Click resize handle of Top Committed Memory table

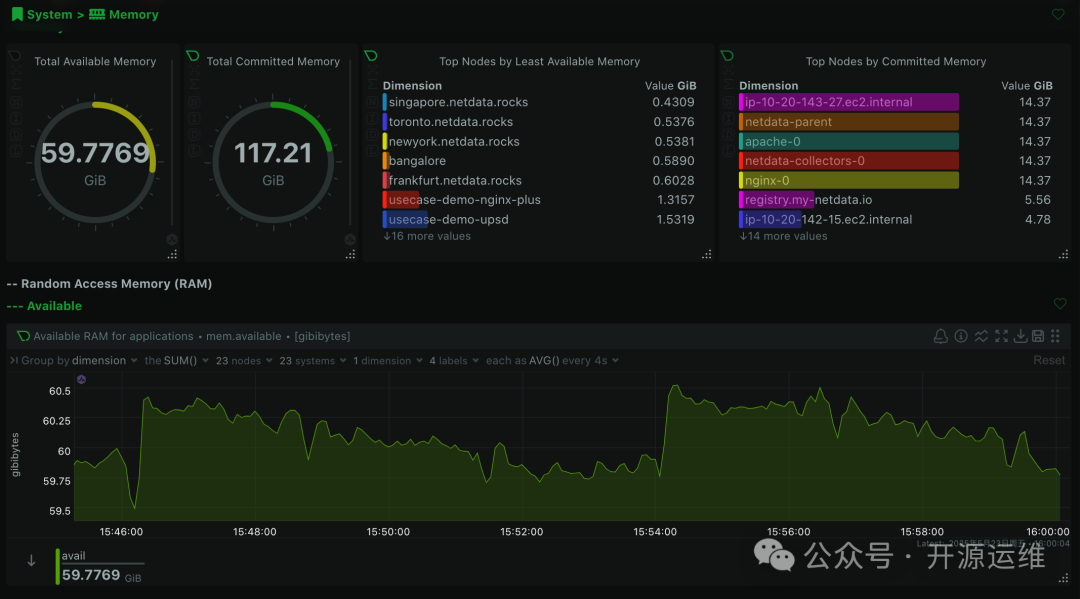tap(1063, 255)
